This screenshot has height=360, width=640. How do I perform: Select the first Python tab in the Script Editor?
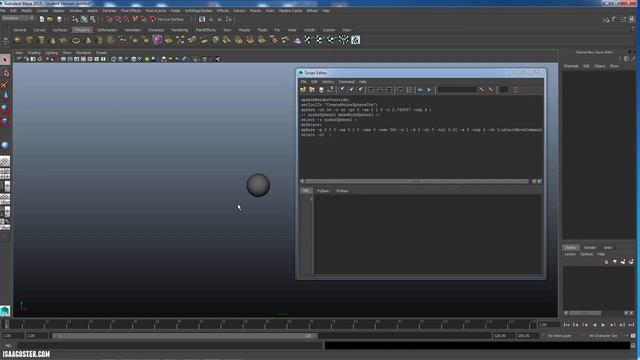coord(323,191)
